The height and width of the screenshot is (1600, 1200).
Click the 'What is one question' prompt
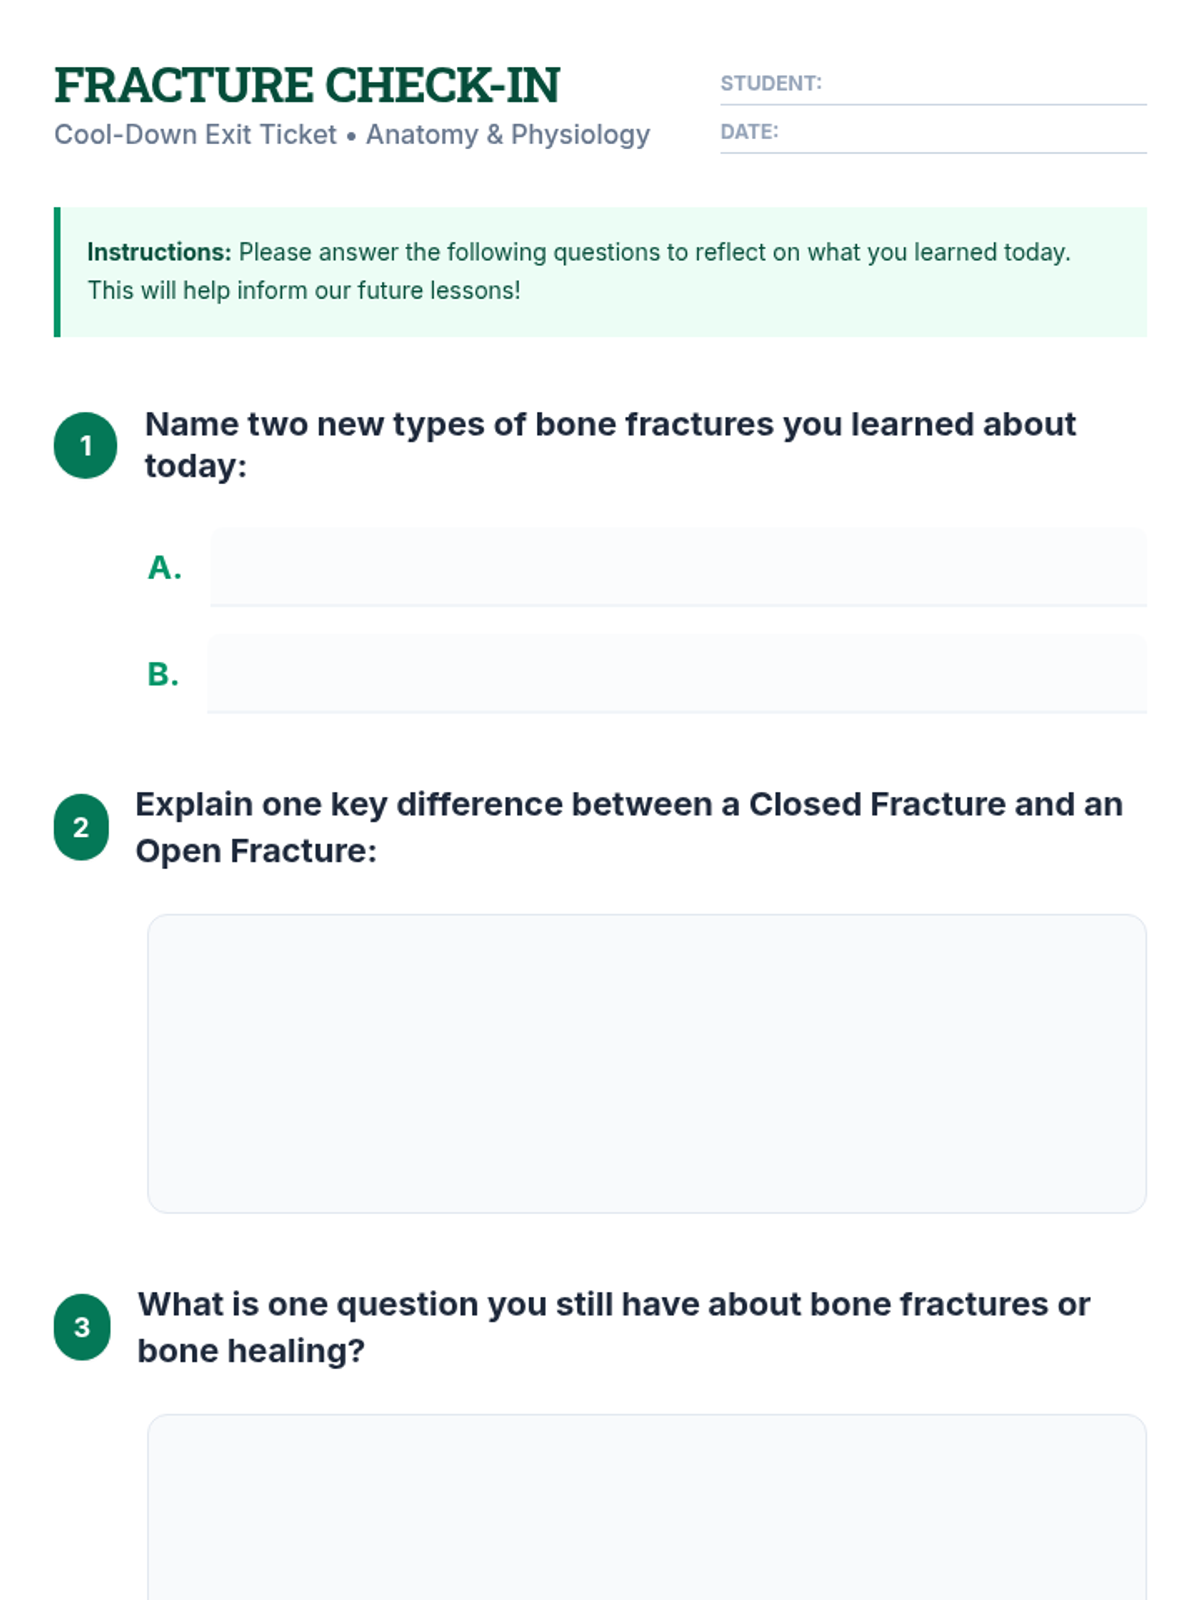pyautogui.click(x=613, y=1327)
